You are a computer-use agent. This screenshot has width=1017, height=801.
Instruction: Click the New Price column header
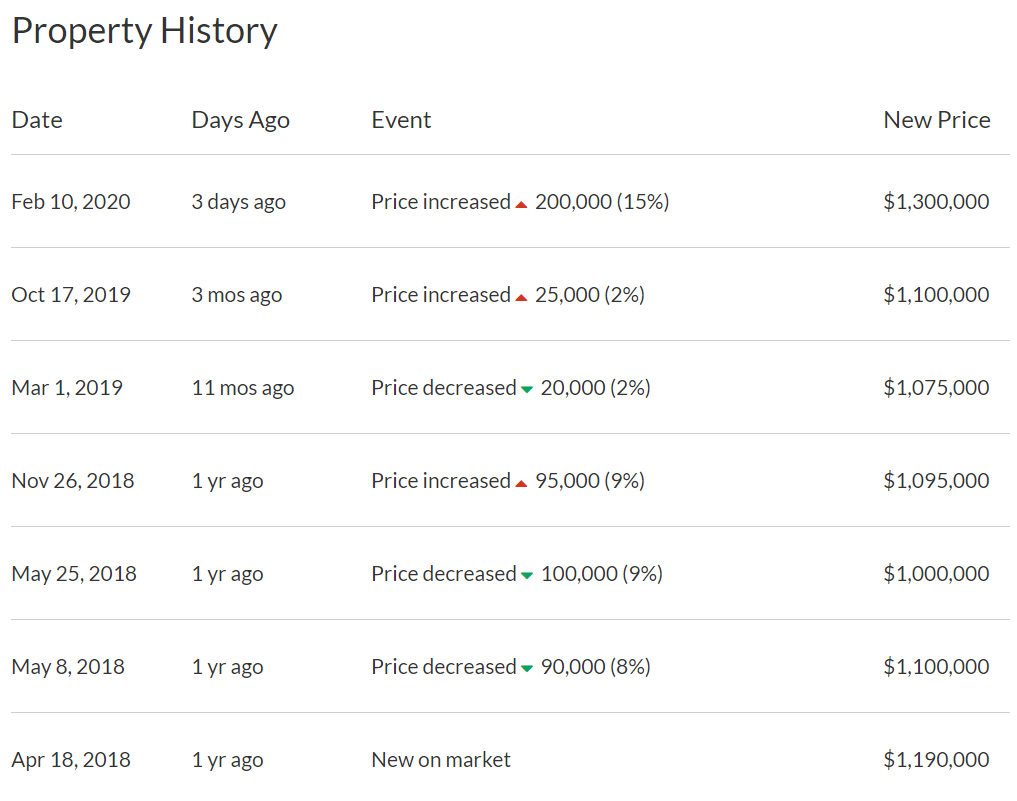936,120
